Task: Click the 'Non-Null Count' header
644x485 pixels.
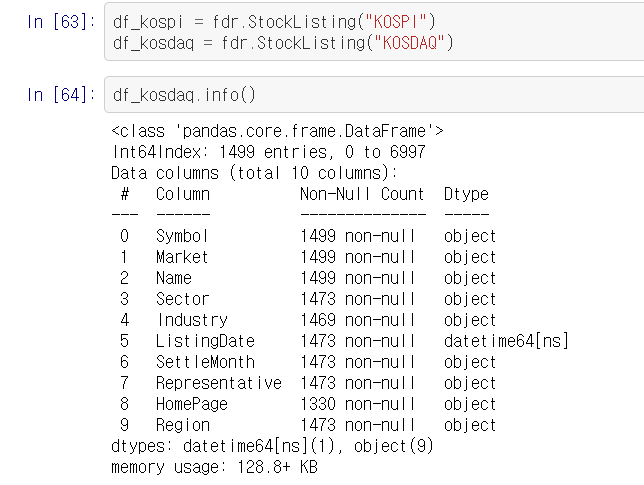Action: (x=362, y=194)
